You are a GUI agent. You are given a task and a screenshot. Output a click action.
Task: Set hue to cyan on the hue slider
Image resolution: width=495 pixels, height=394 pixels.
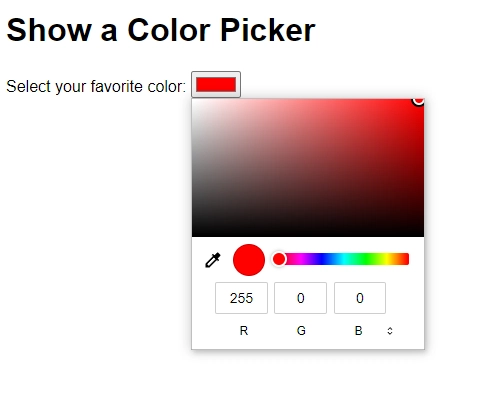(344, 259)
